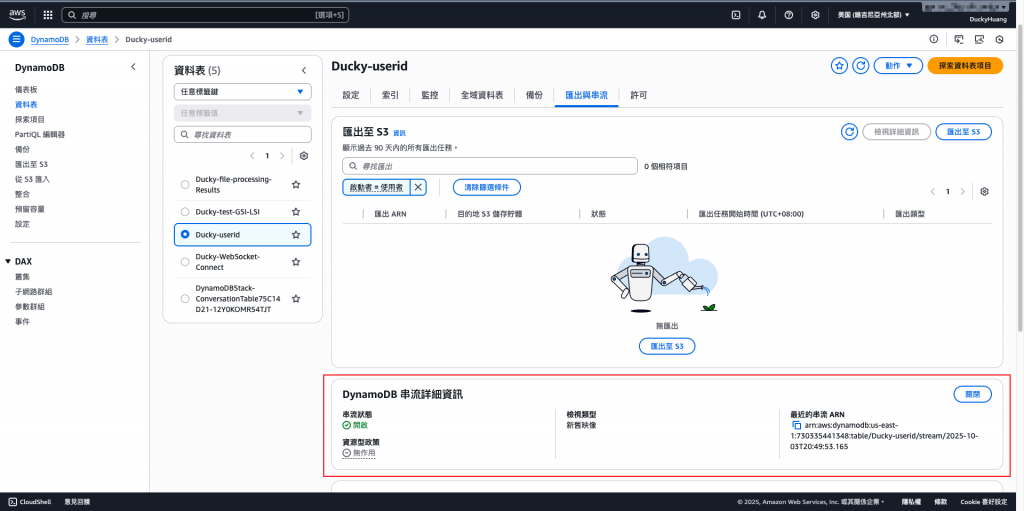
Task: Collapse the DAX section in sidebar
Action: click(8, 261)
